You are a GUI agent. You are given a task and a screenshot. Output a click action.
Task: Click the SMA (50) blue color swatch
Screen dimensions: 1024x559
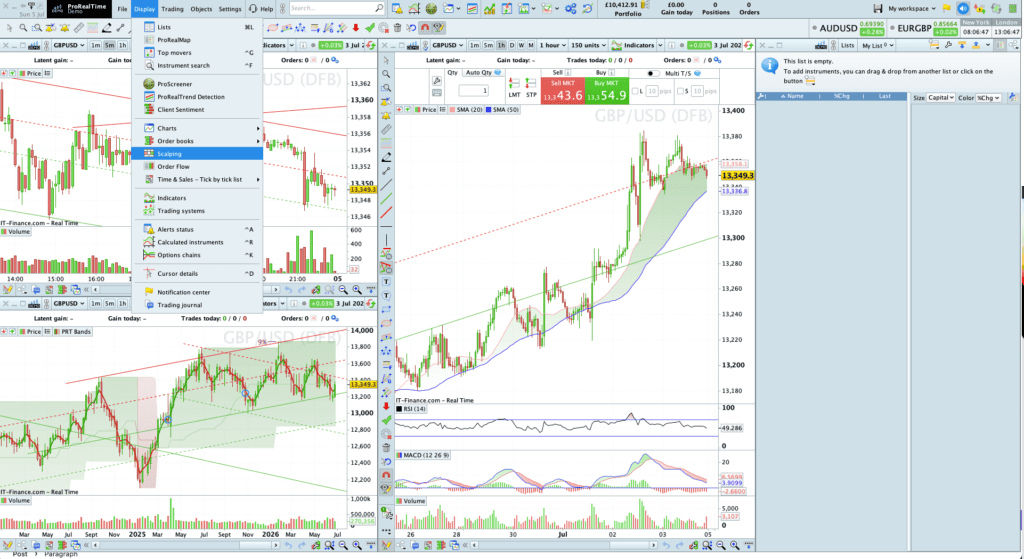click(x=488, y=110)
